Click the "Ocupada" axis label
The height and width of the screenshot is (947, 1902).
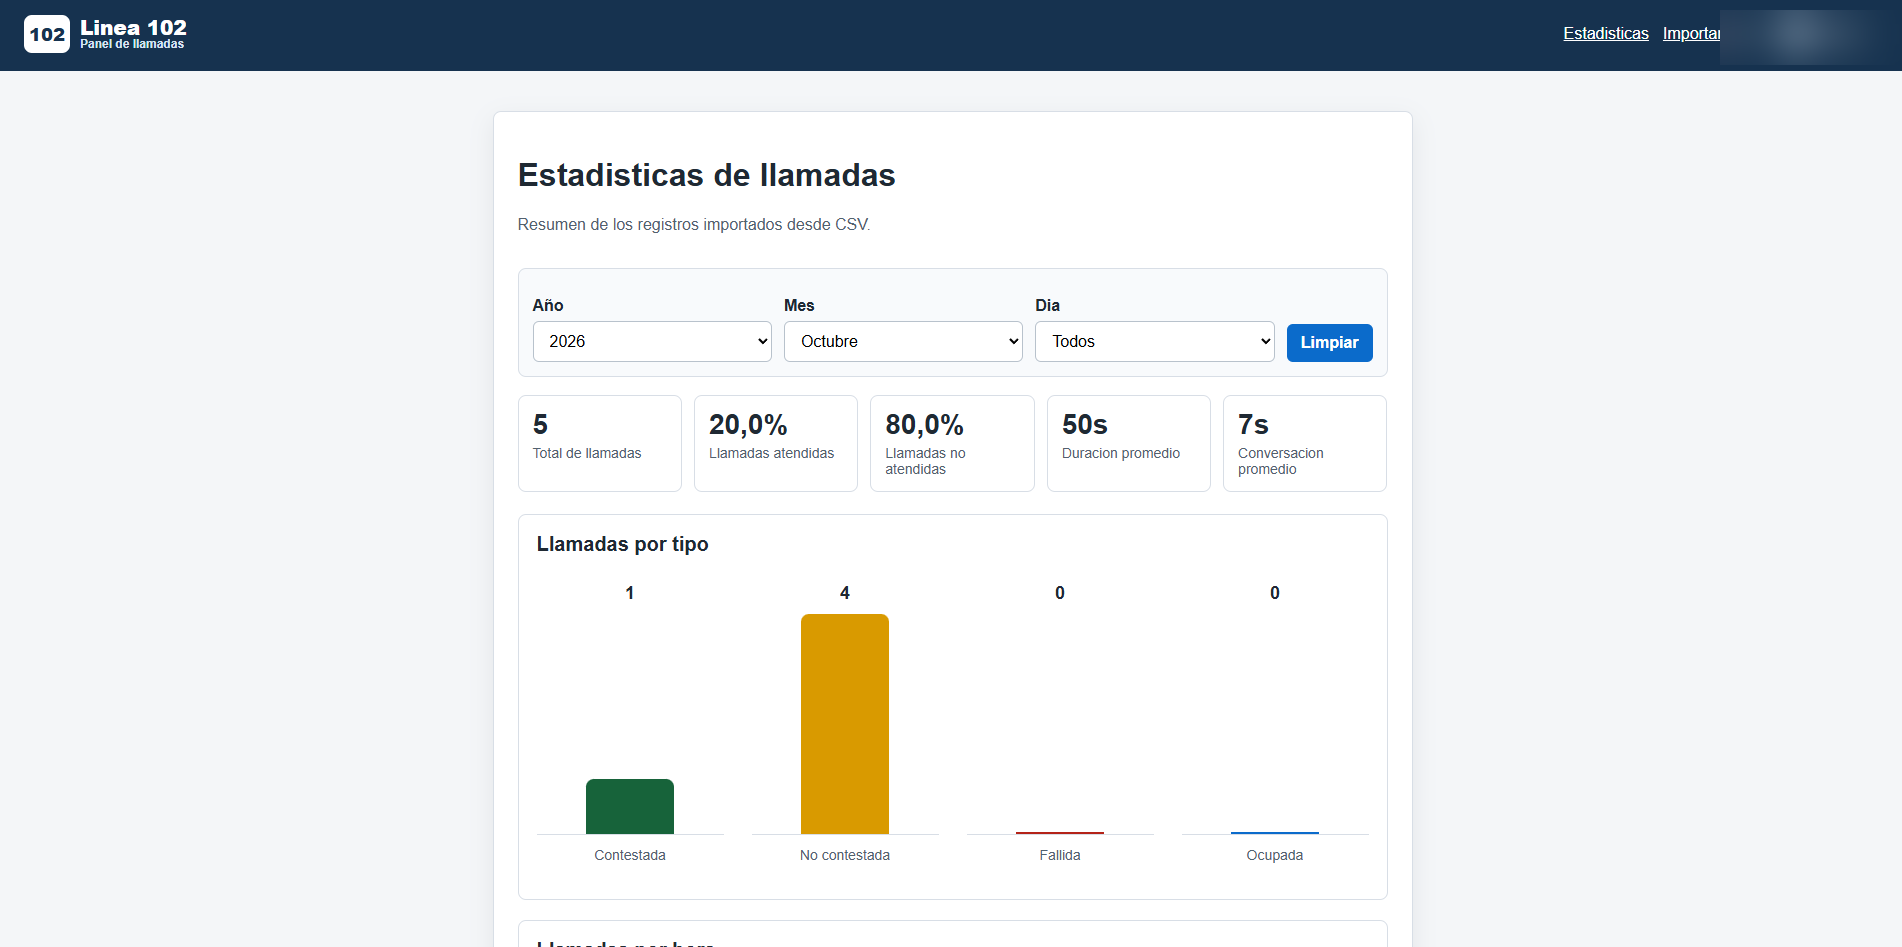(x=1275, y=855)
